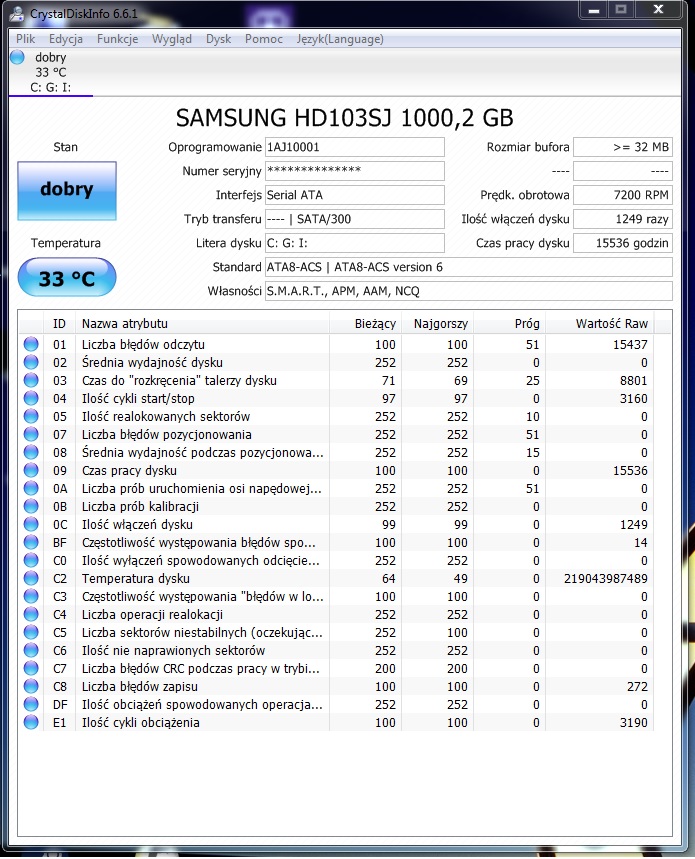The image size is (695, 859).
Task: Click the 7200 RPM rotation speed field
Action: [x=623, y=195]
